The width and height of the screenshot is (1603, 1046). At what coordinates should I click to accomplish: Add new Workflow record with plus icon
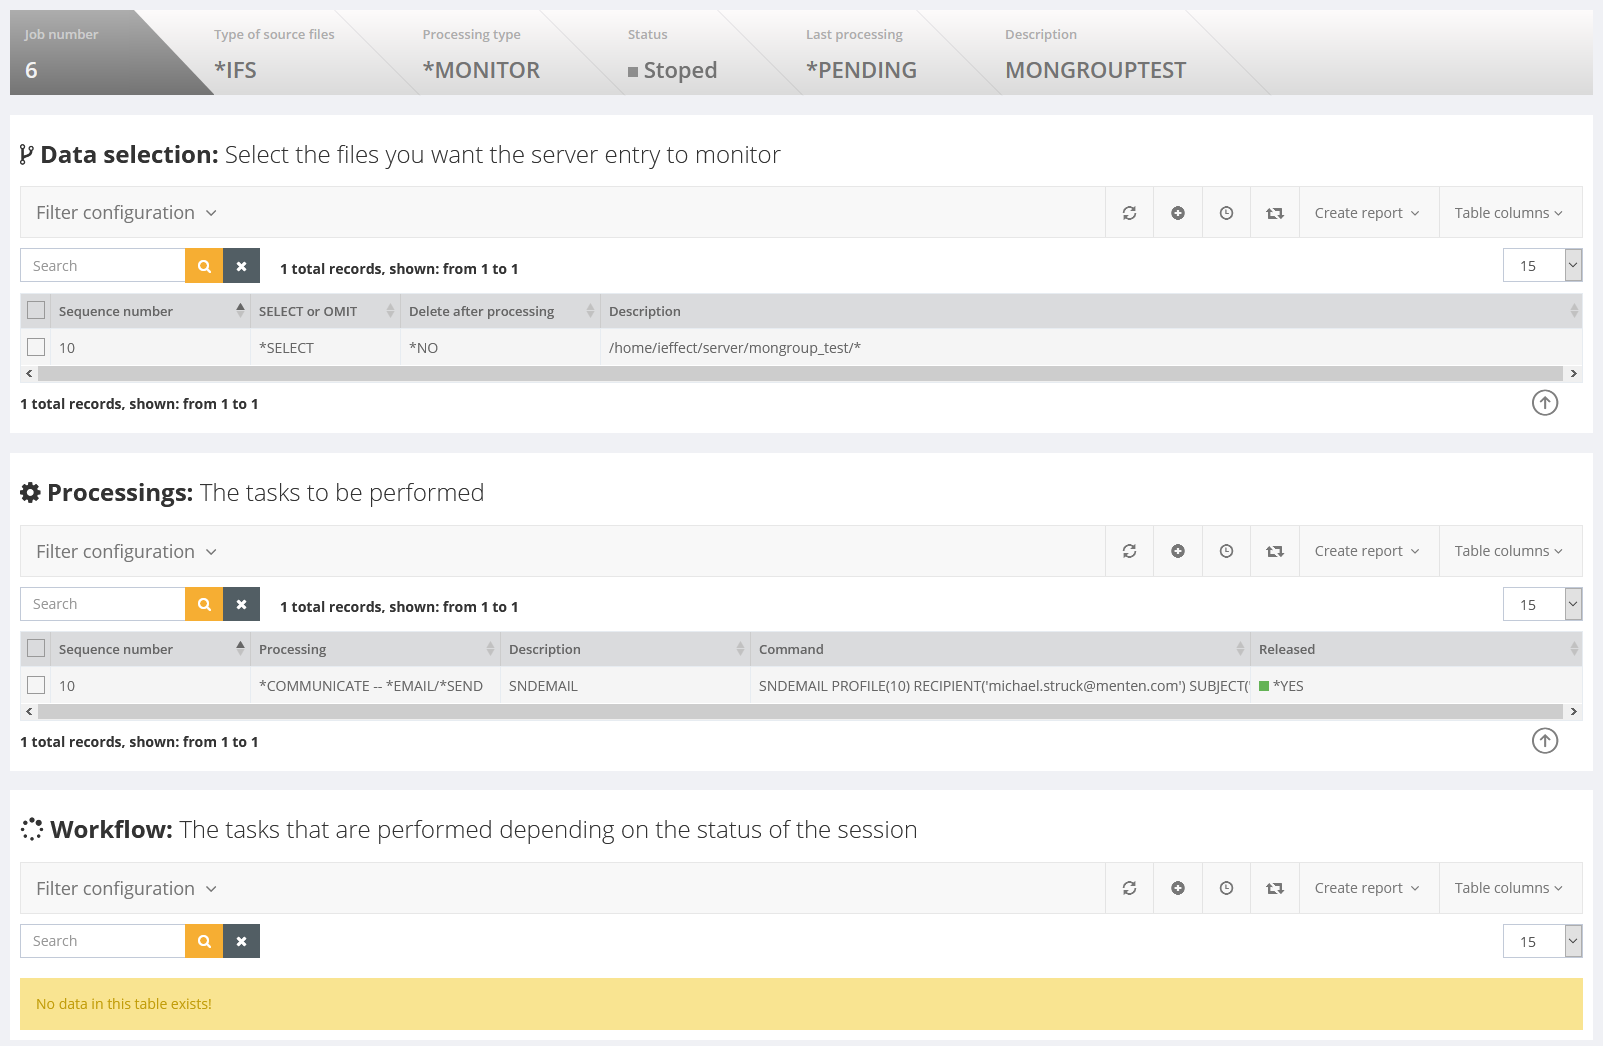point(1178,888)
